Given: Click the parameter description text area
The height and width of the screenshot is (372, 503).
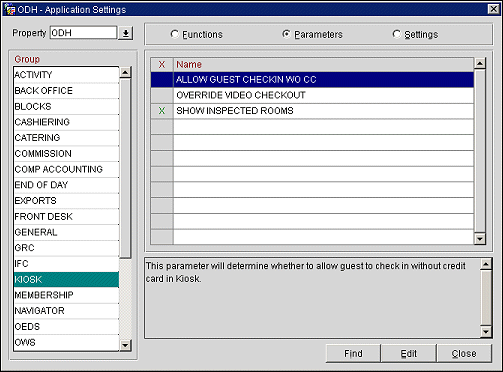Looking at the screenshot, I should [313, 298].
